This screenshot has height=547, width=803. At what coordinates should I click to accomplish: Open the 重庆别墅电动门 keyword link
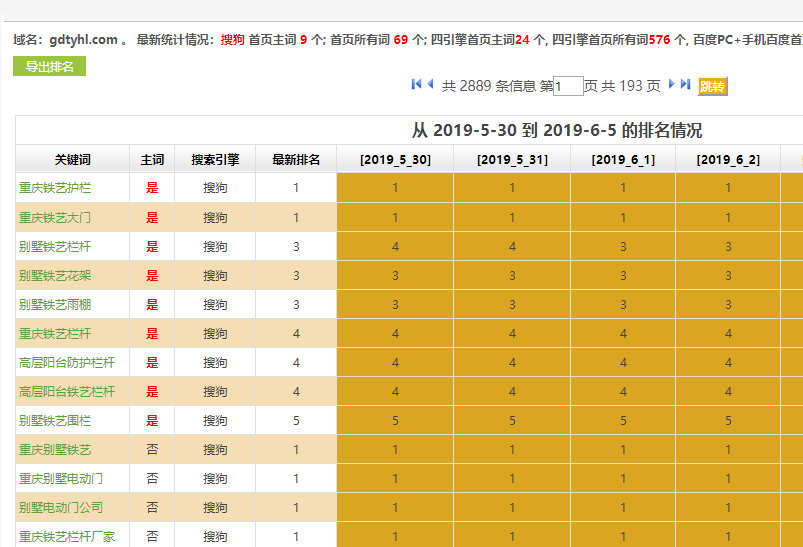point(61,479)
